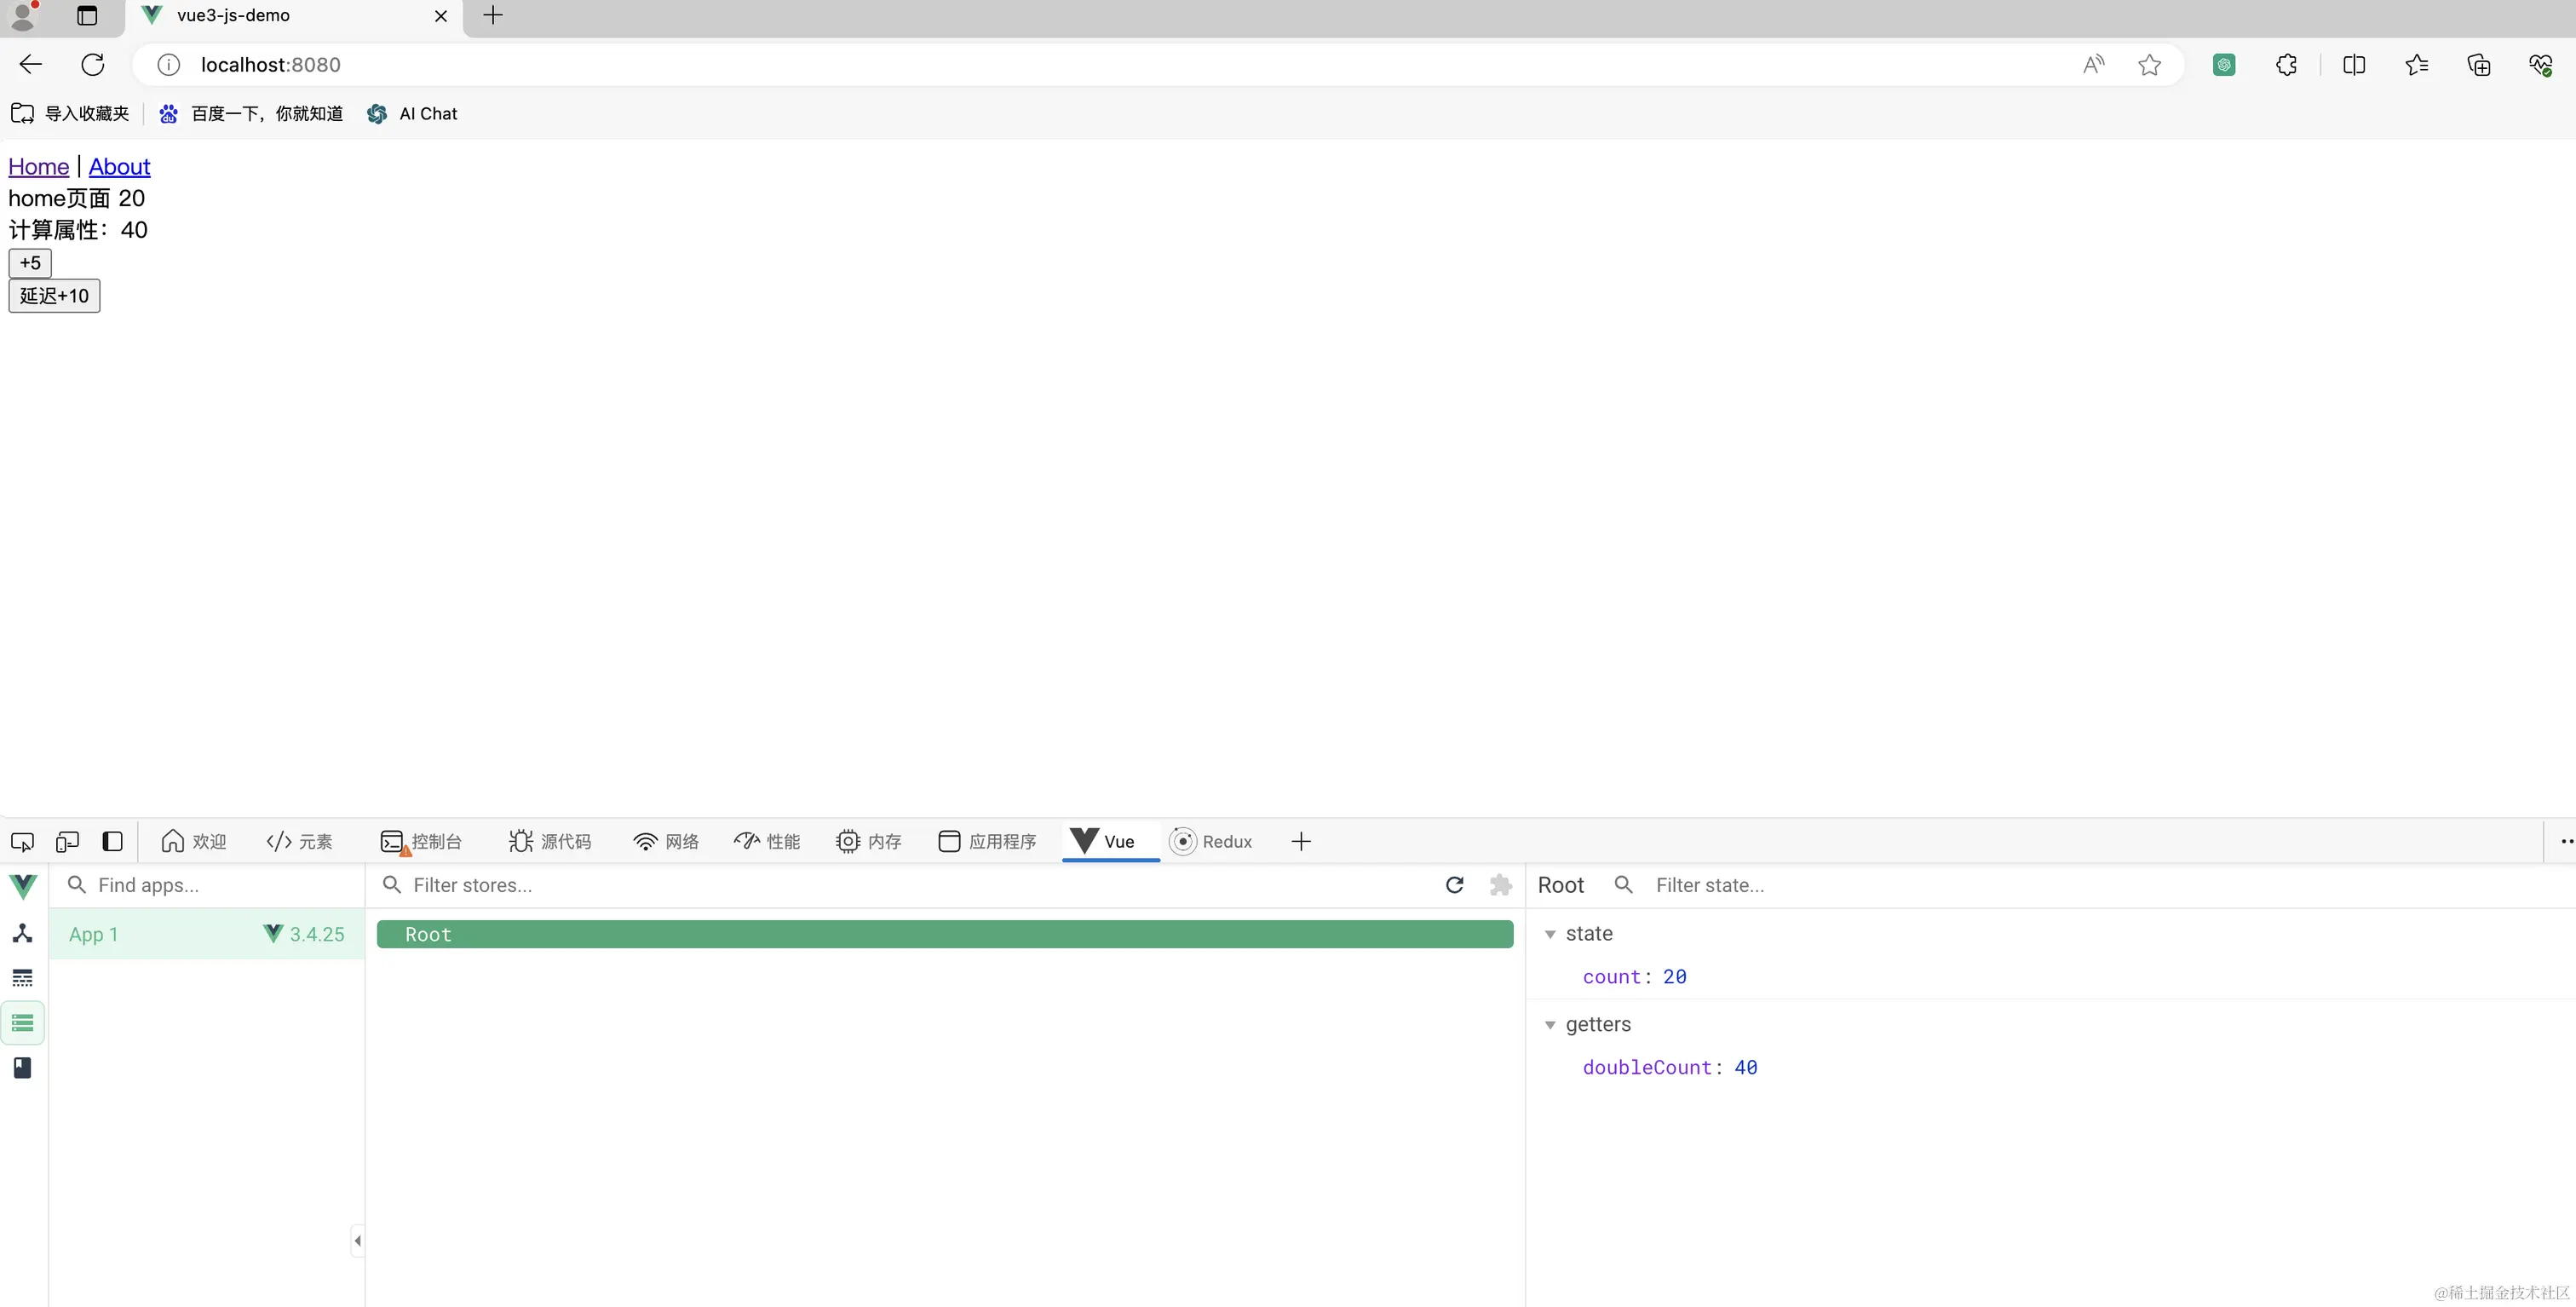
Task: Toggle read aloud in the address bar
Action: click(x=2092, y=64)
